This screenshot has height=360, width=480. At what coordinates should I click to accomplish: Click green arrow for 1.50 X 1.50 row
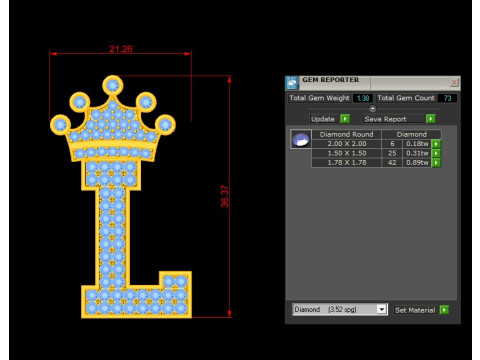click(x=436, y=153)
